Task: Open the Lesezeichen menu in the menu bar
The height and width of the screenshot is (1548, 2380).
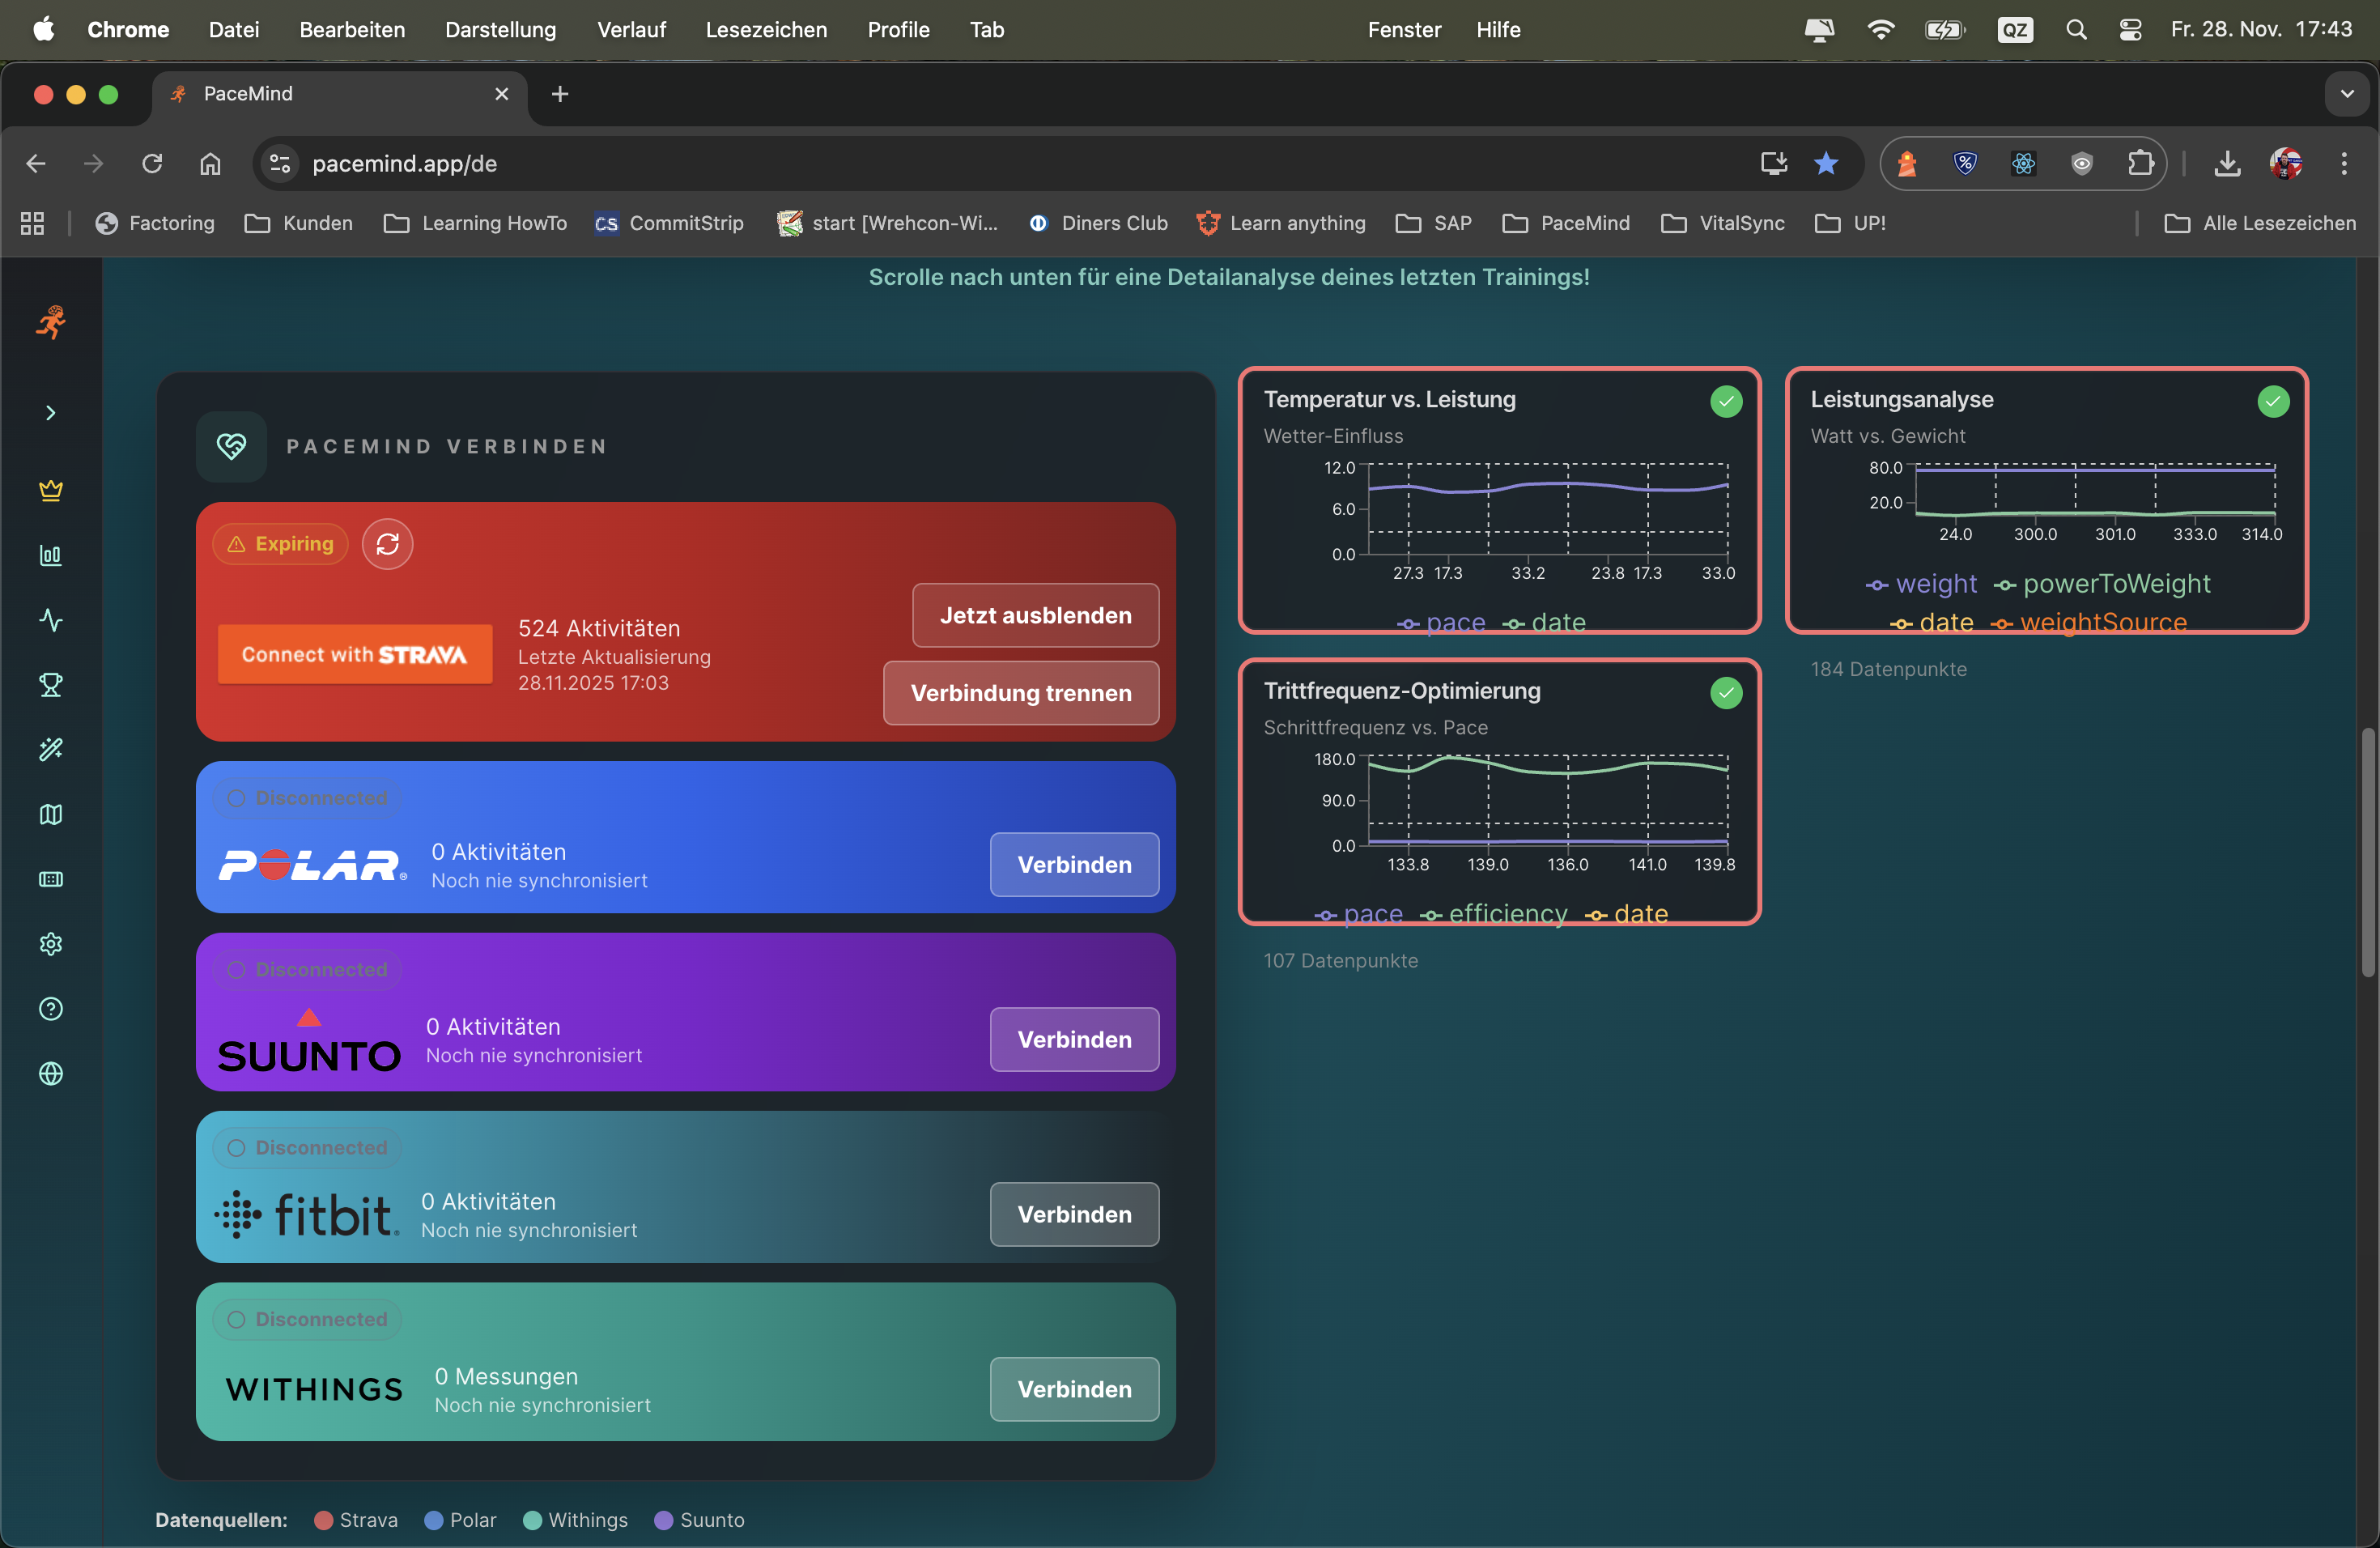Action: (x=766, y=30)
